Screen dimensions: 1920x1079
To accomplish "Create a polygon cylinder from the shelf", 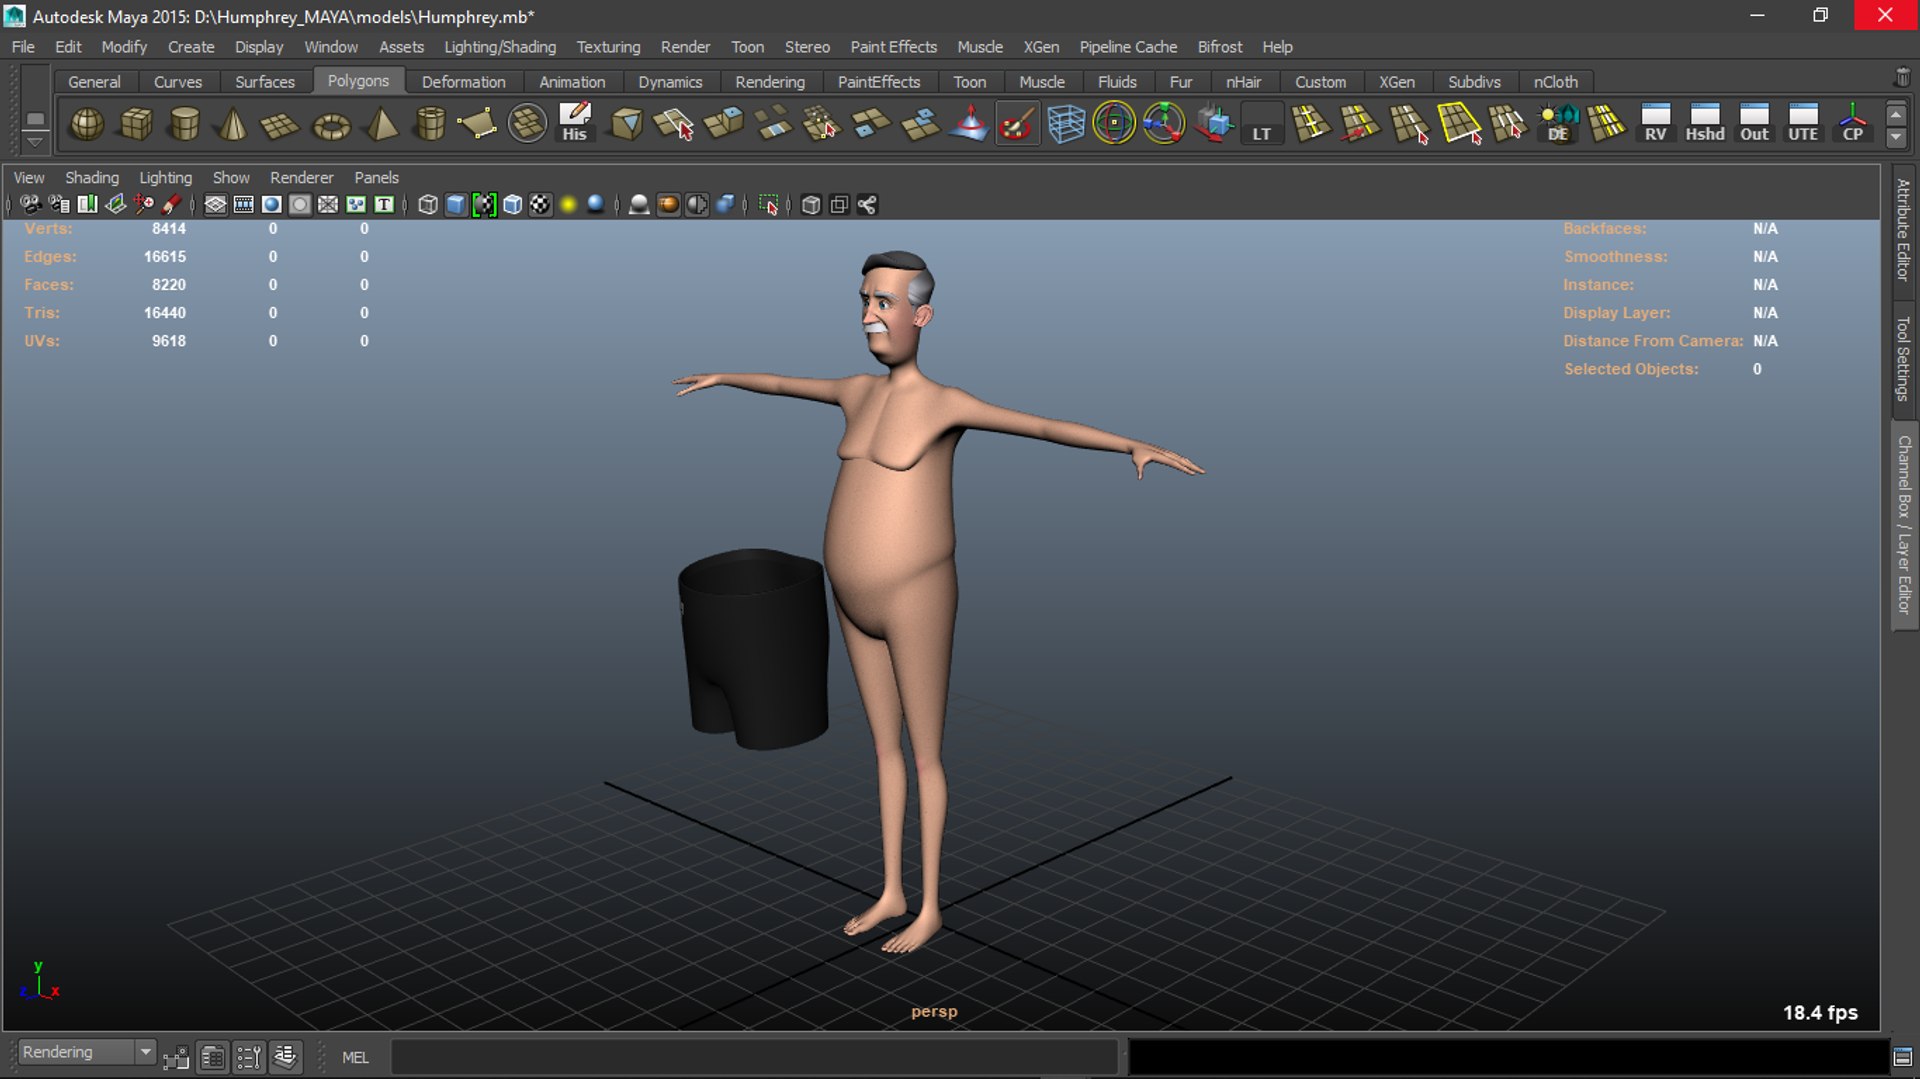I will point(184,124).
